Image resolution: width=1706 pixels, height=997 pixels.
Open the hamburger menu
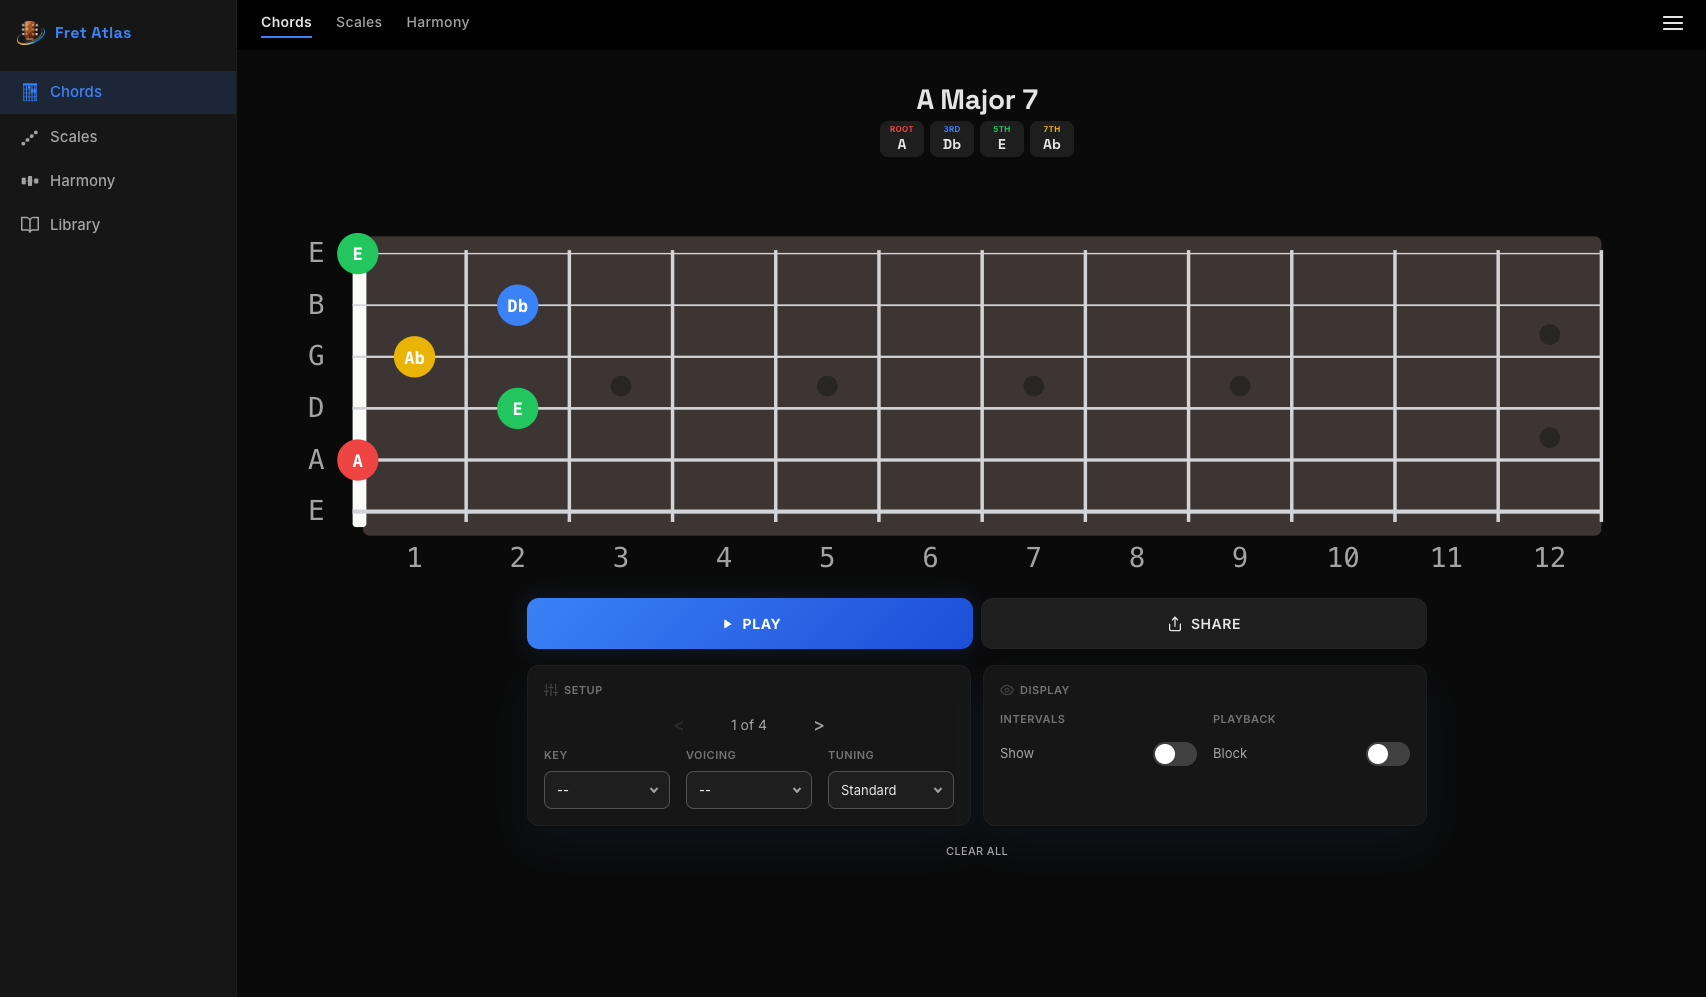1673,23
